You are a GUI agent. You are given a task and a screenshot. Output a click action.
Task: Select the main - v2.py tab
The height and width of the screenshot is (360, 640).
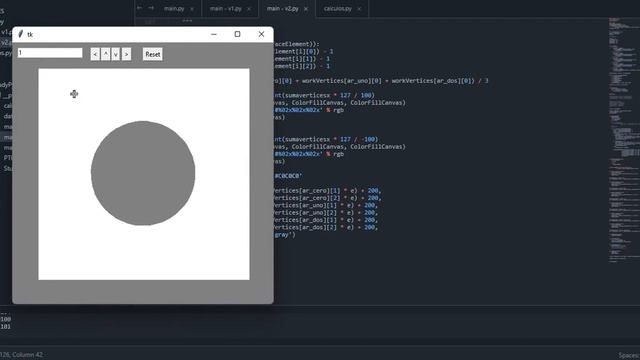pos(283,9)
